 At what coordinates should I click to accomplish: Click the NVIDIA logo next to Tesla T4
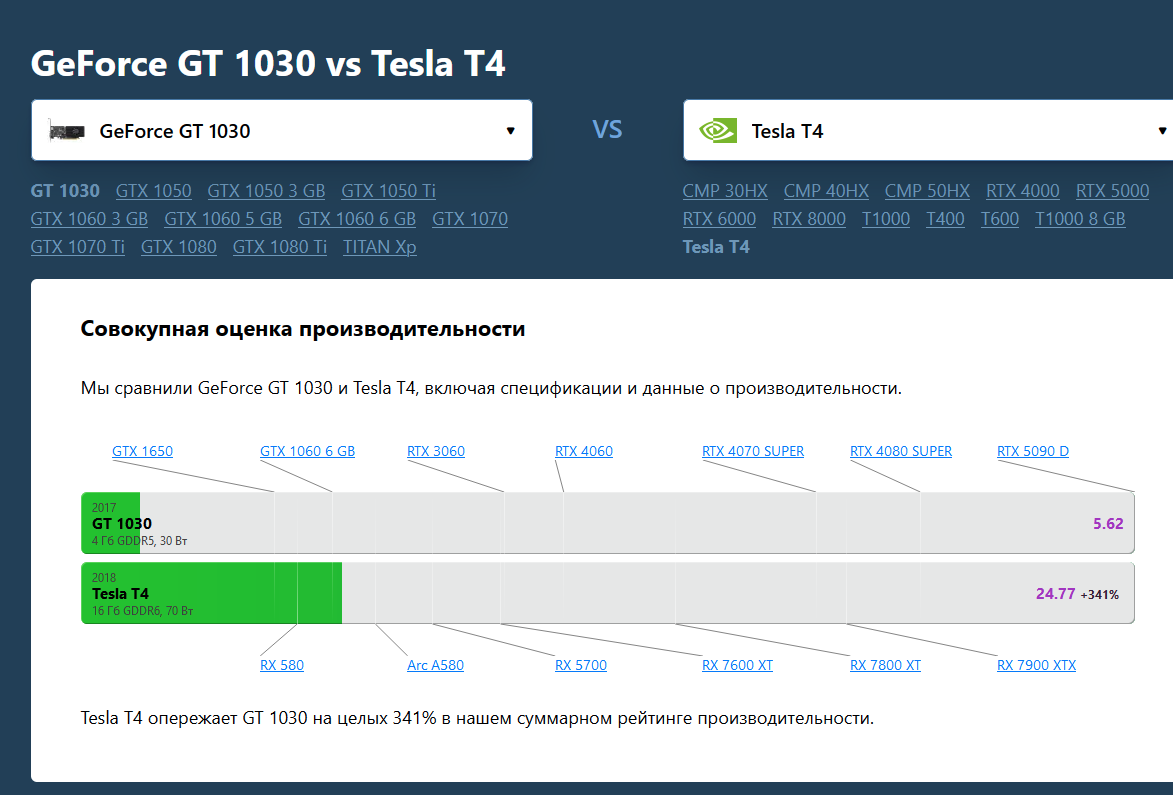click(x=718, y=131)
